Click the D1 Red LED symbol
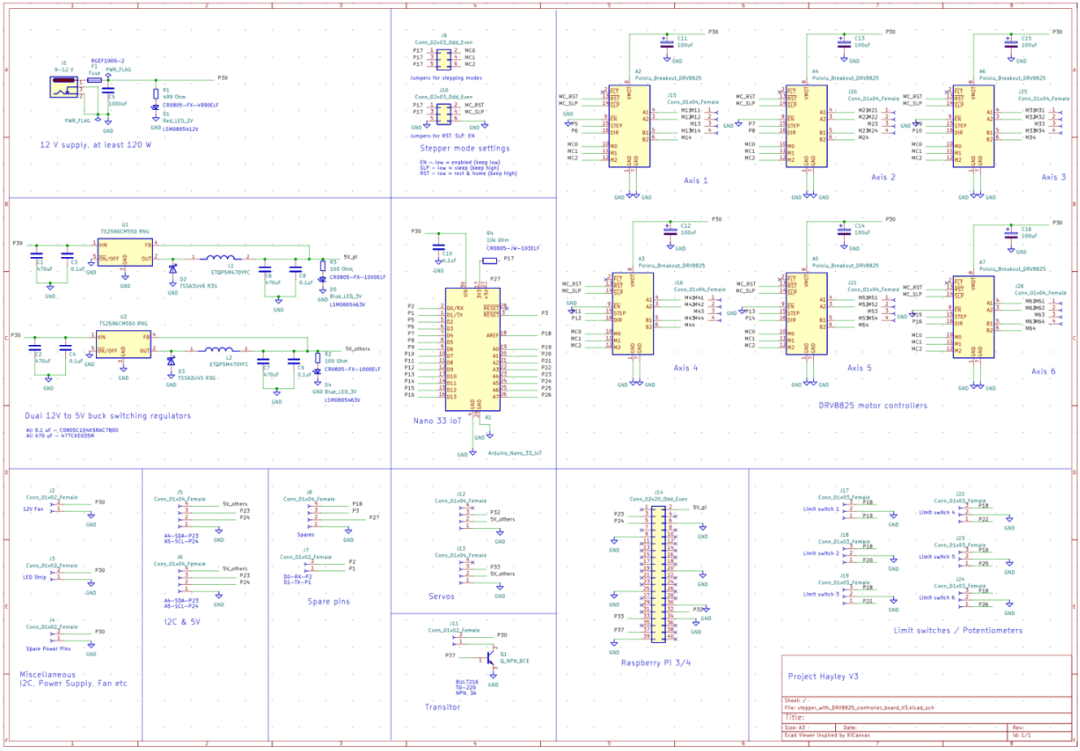 [x=156, y=108]
